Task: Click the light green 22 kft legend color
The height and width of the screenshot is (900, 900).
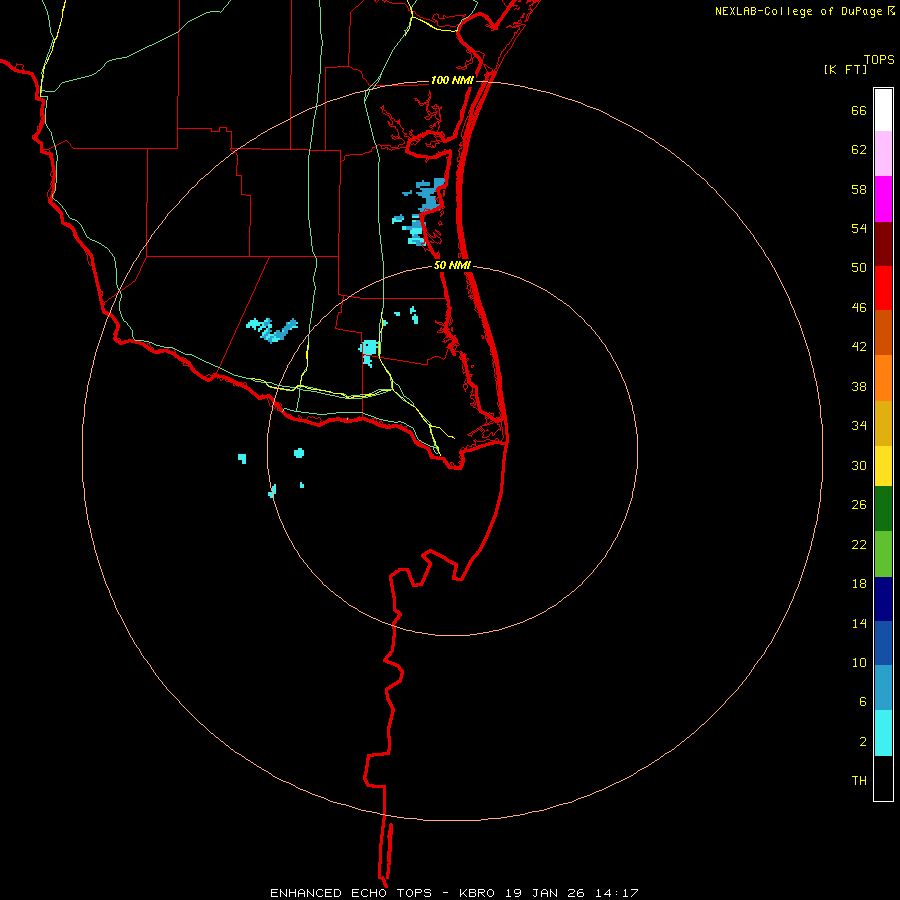Action: [883, 554]
